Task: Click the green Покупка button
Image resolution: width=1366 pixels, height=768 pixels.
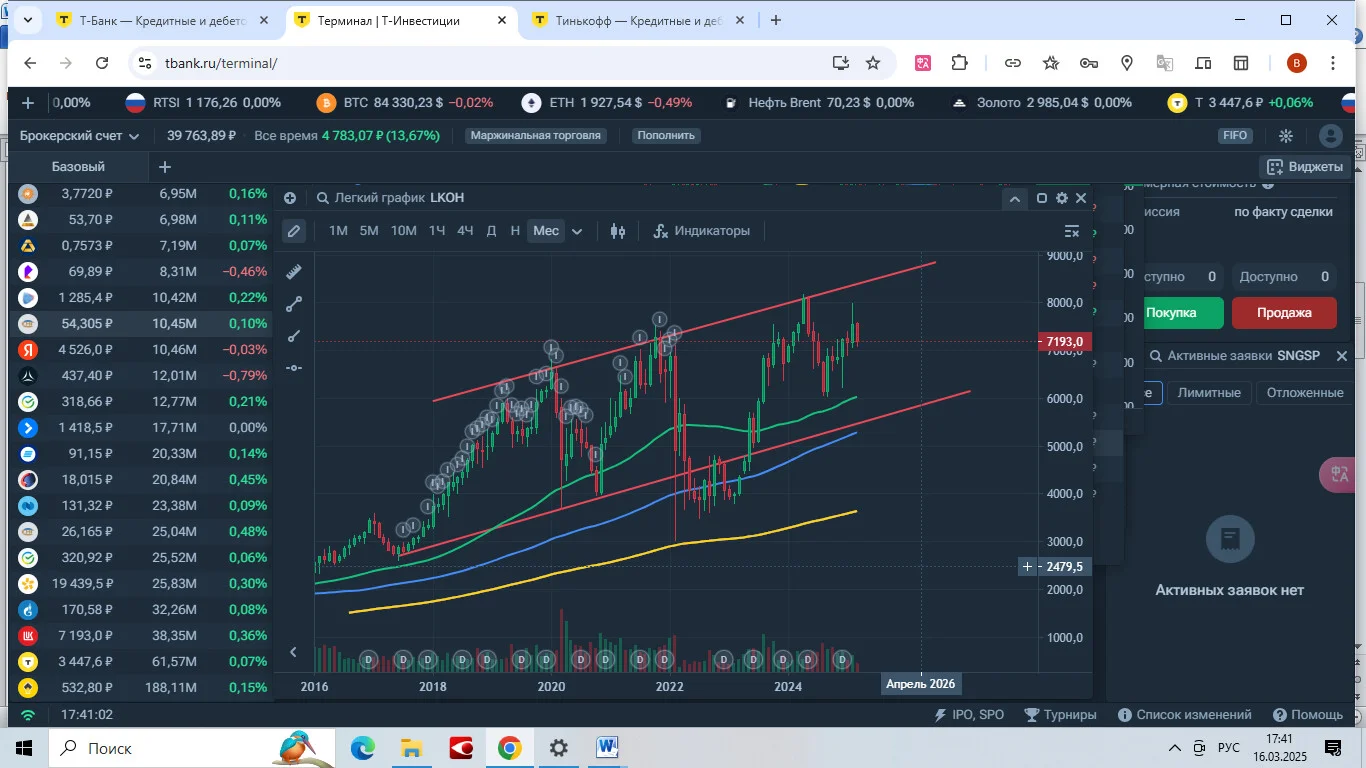Action: (x=1171, y=313)
